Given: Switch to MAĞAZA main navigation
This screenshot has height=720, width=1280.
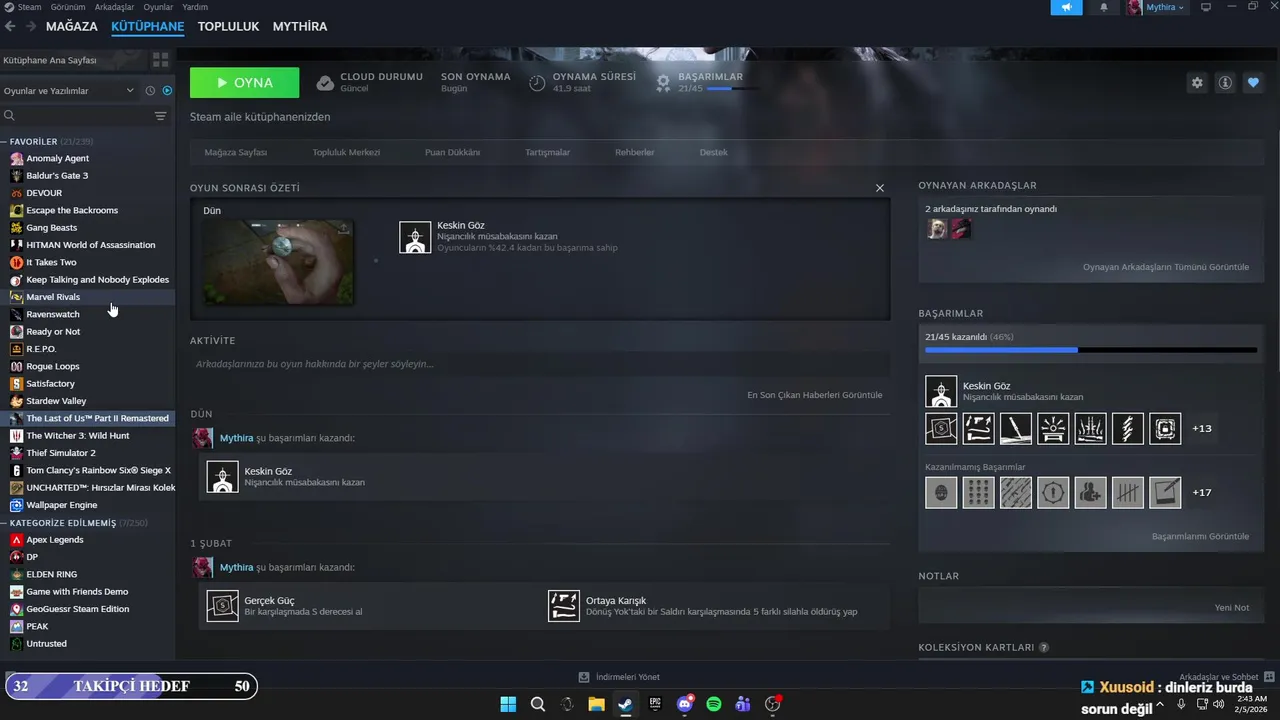Looking at the screenshot, I should click(72, 26).
